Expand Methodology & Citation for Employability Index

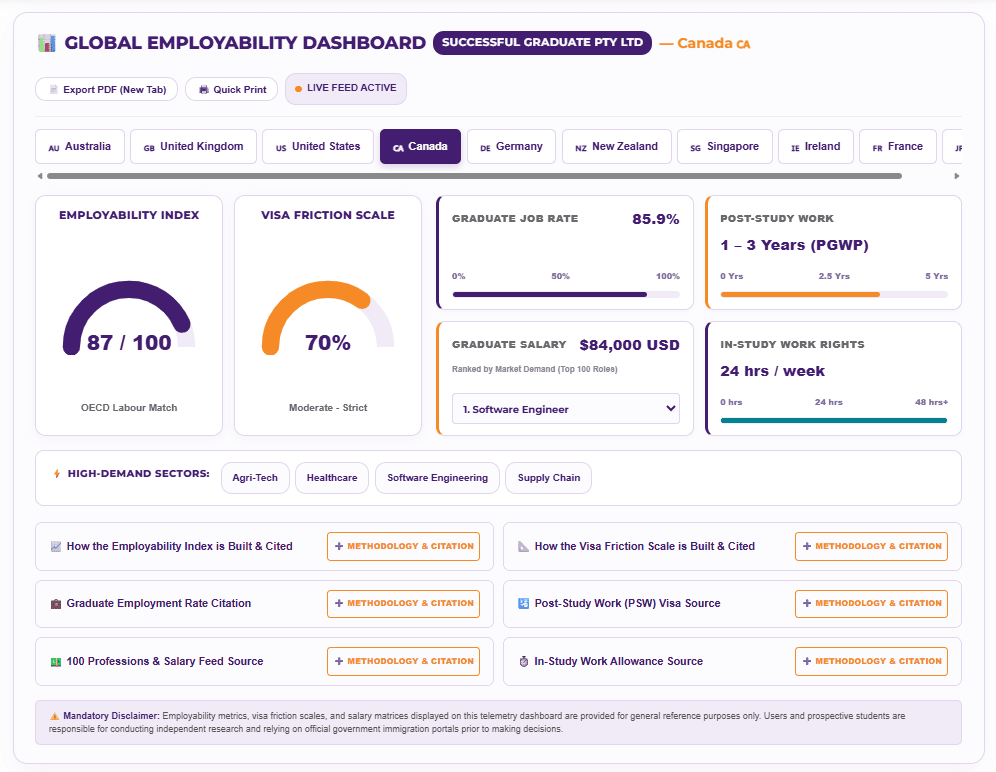point(403,546)
